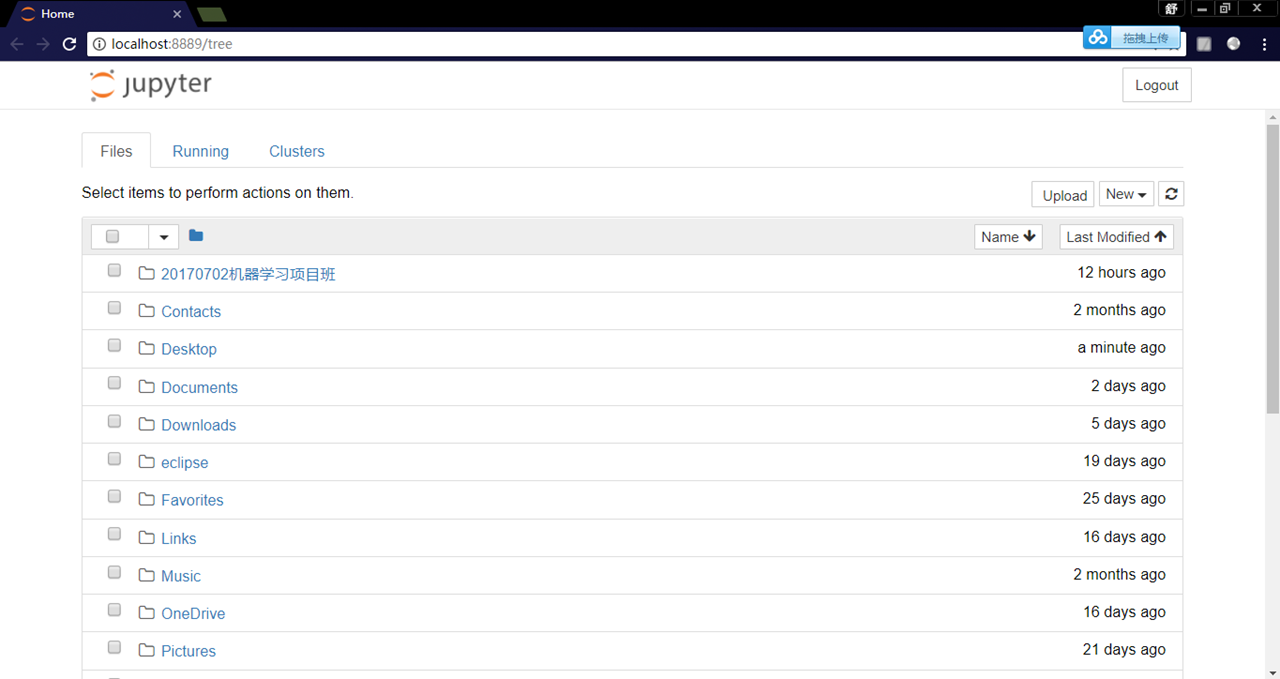Click folder icon beside OneDrive

(x=147, y=613)
